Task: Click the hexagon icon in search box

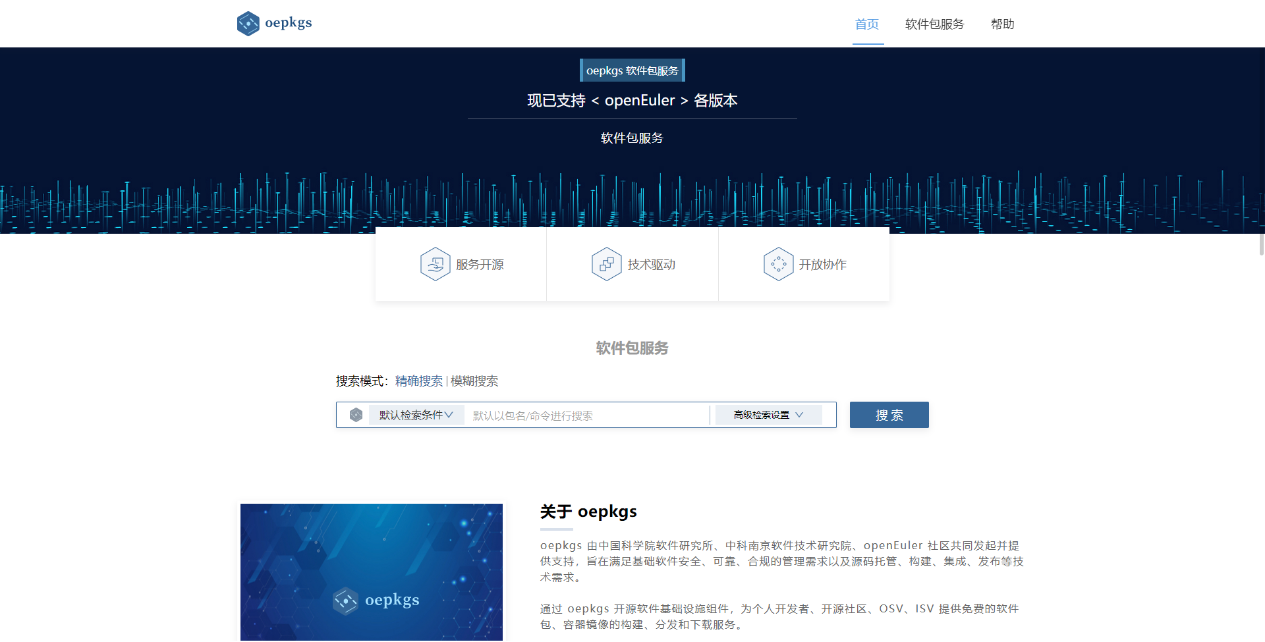Action: pos(356,415)
